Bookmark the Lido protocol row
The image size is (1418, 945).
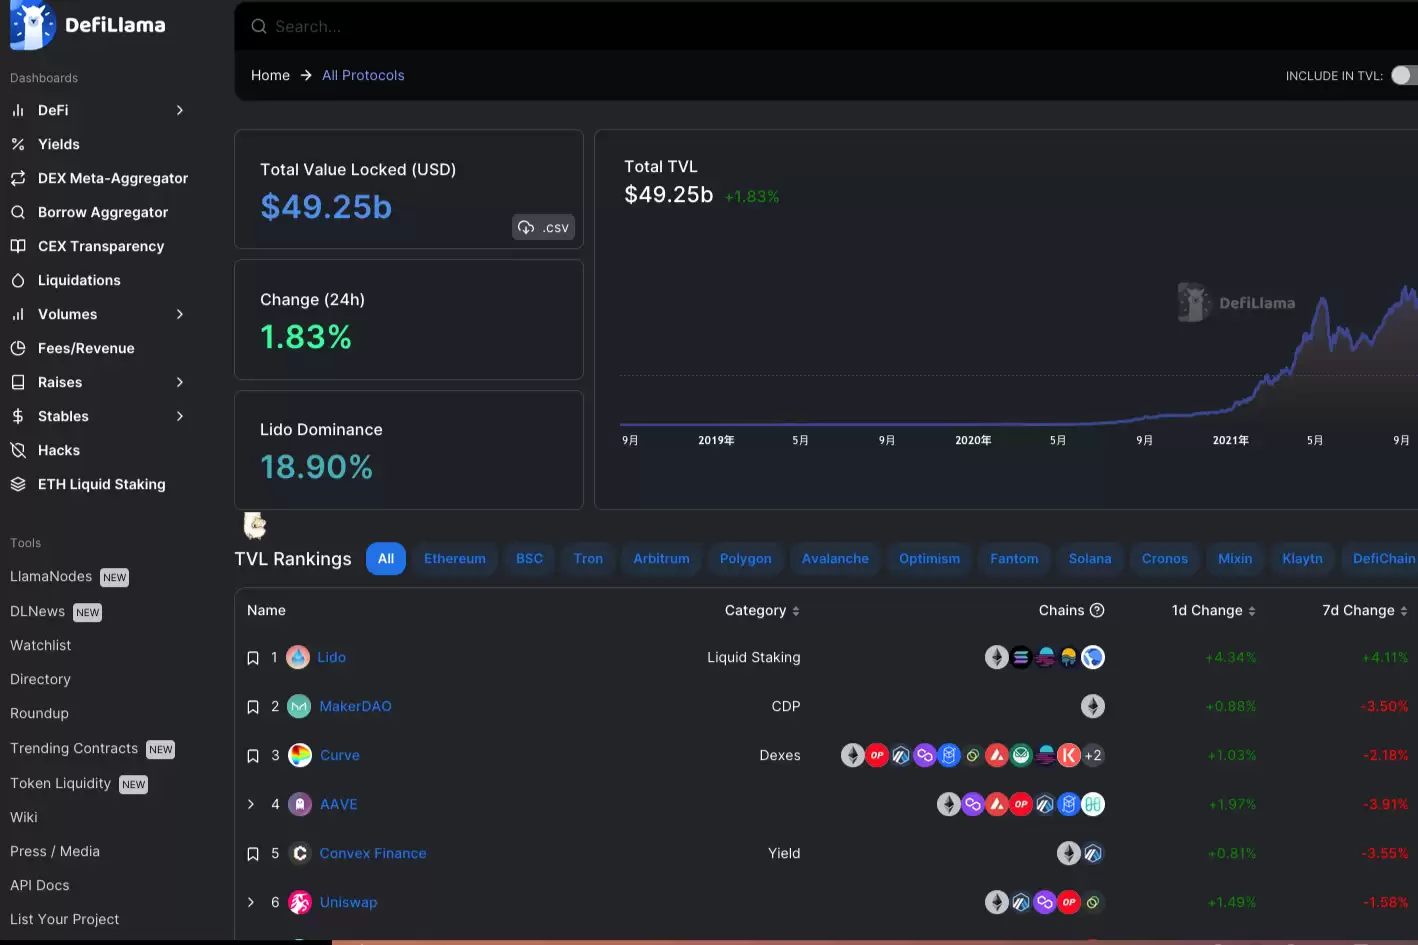(x=253, y=658)
